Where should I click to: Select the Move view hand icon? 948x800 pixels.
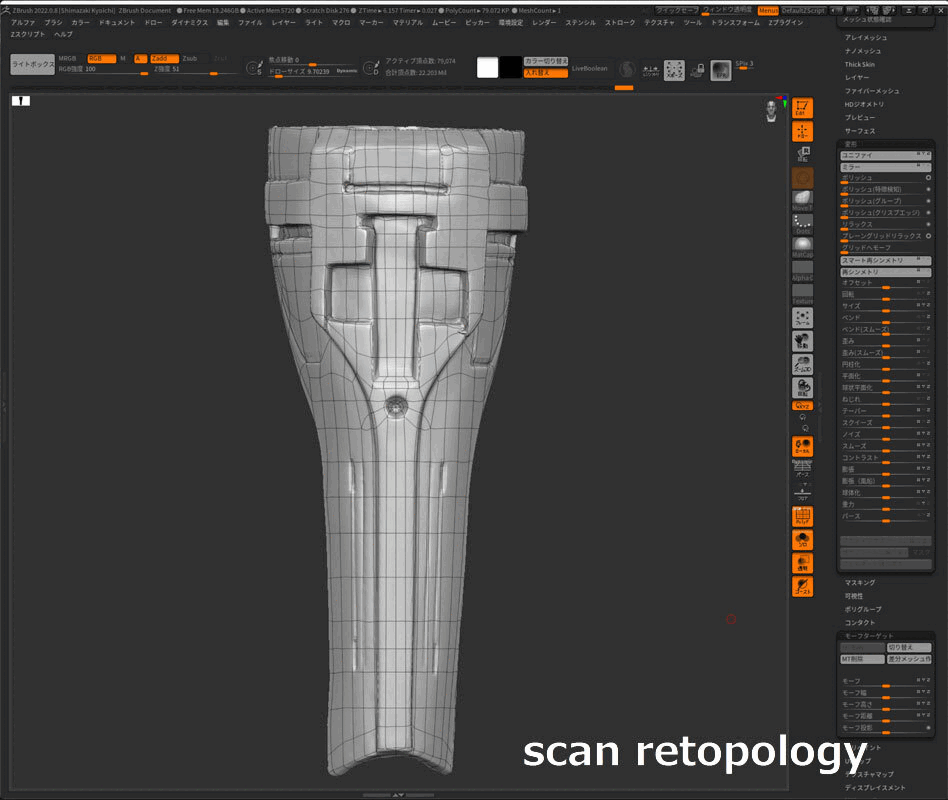click(802, 342)
